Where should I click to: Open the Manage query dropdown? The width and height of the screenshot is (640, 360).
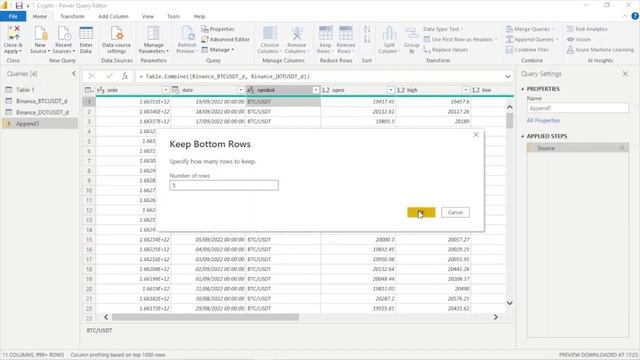[218, 49]
